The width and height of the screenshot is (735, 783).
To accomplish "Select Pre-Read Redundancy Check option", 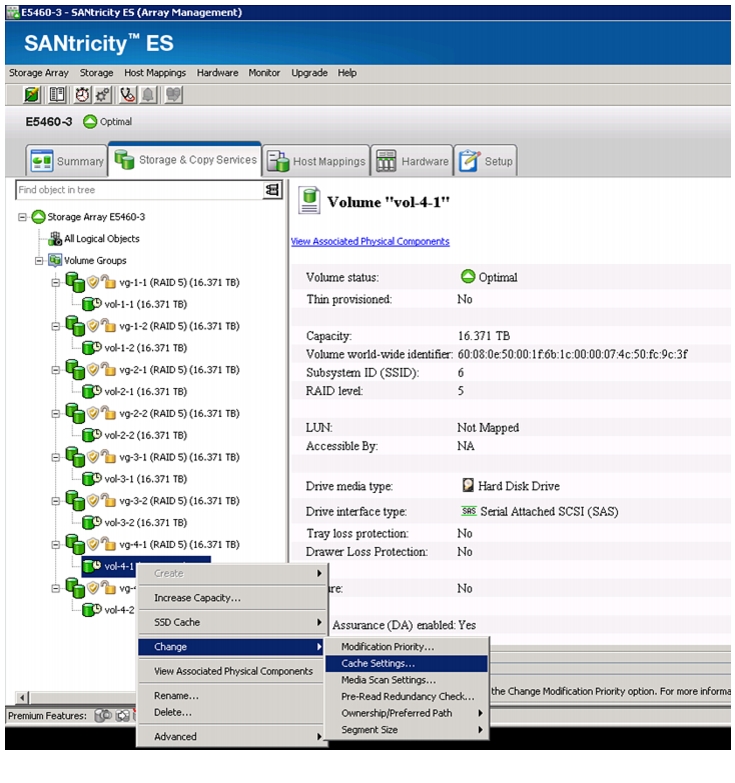I will click(406, 696).
